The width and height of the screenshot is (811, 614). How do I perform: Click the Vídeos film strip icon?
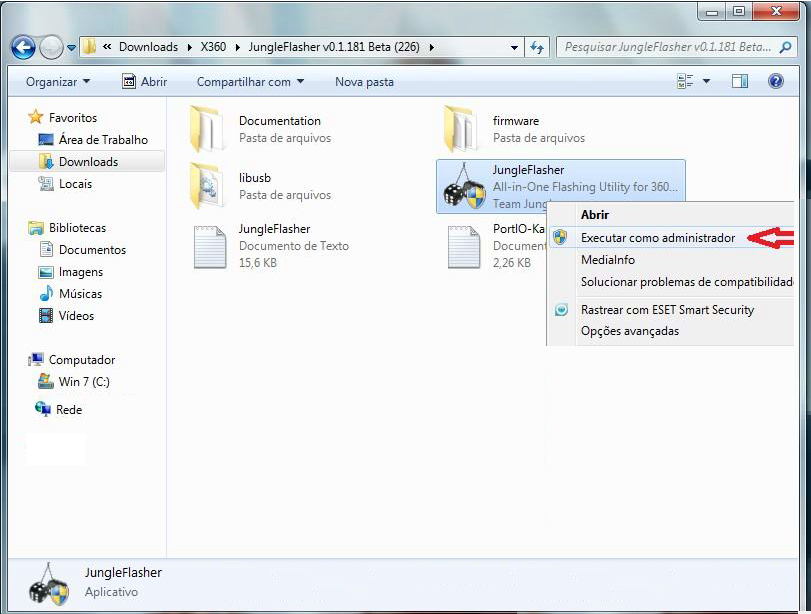46,315
